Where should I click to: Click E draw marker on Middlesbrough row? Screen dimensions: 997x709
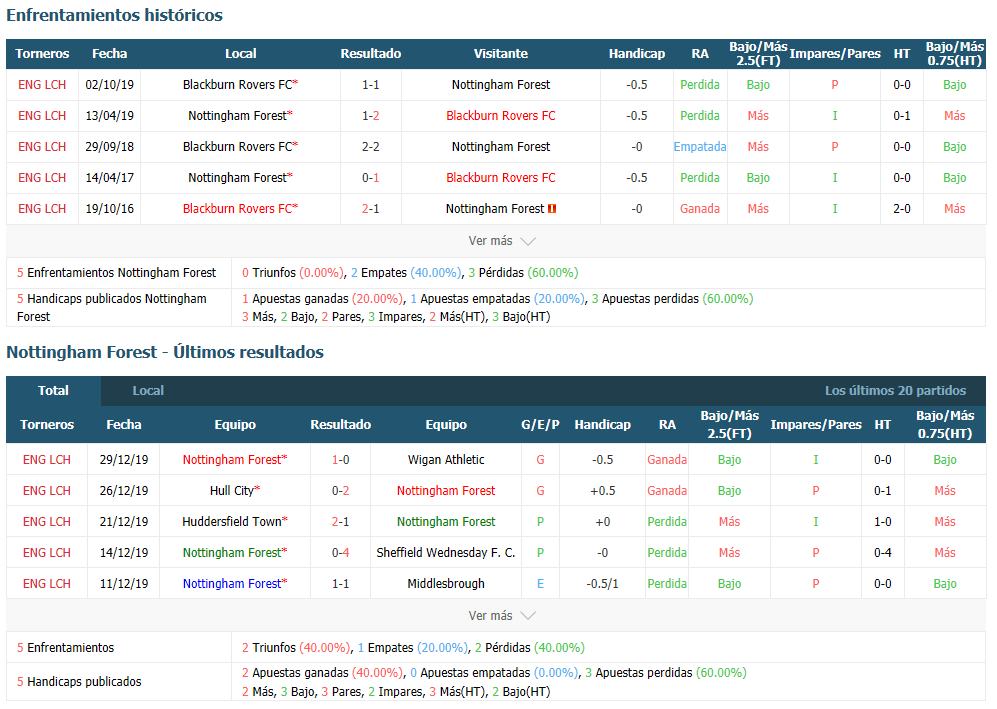click(540, 584)
